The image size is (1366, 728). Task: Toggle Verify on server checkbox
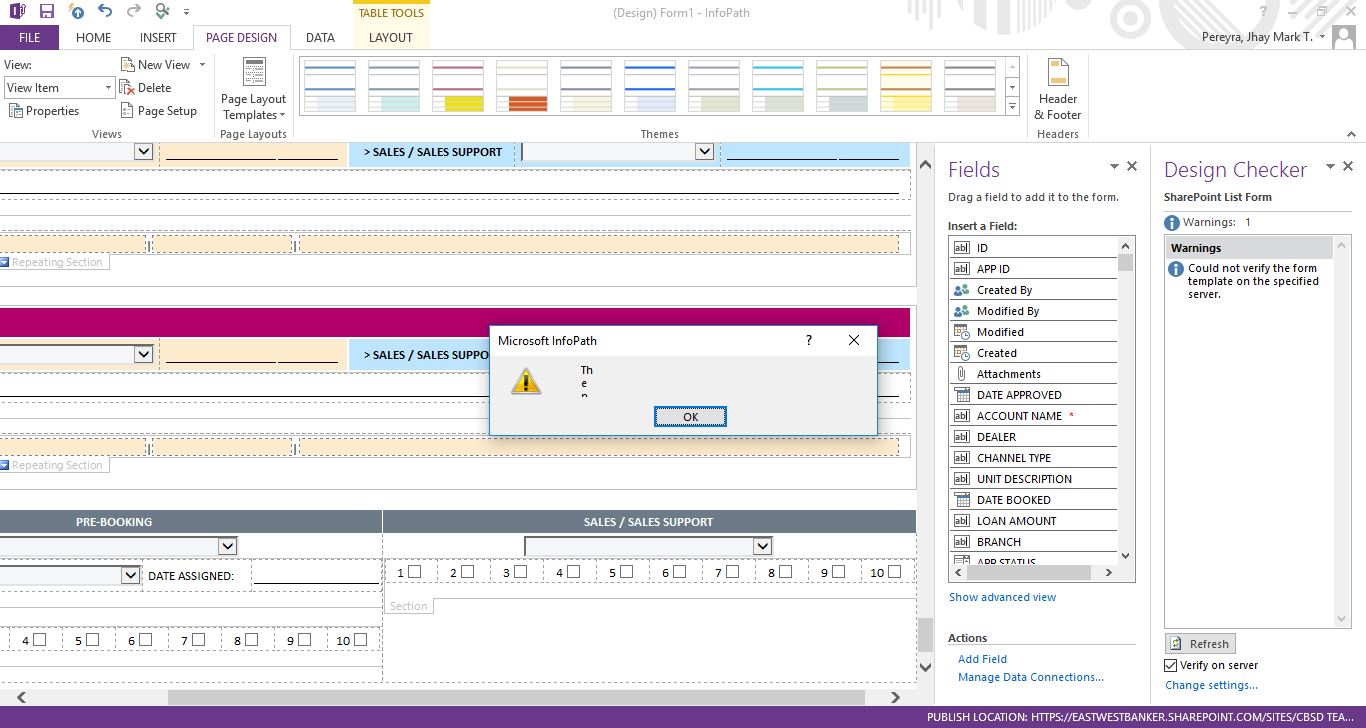tap(1171, 665)
